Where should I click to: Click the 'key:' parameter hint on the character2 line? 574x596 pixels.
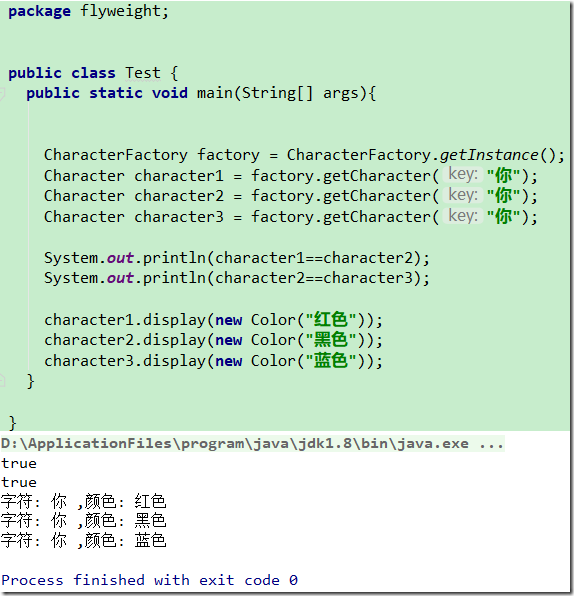(463, 195)
